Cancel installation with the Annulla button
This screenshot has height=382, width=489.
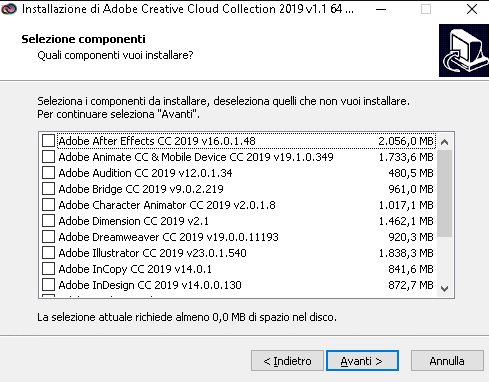tap(447, 361)
